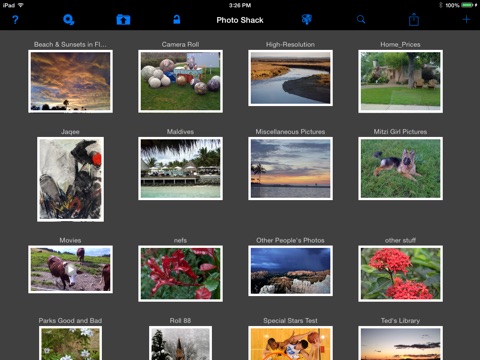Viewport: 480px width, 360px height.
Task: Select the other stuff red flowers album
Action: (400, 274)
